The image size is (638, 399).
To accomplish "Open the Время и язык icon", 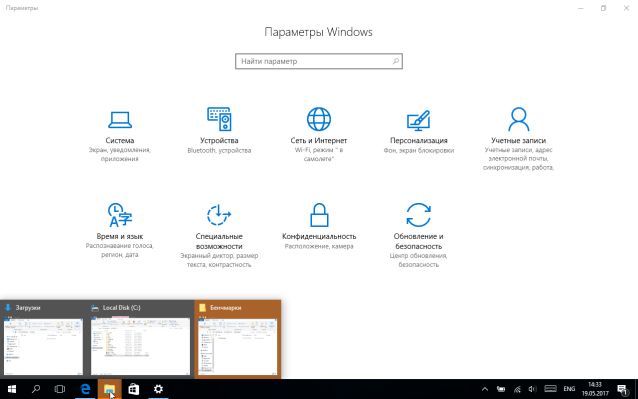I will click(x=120, y=215).
